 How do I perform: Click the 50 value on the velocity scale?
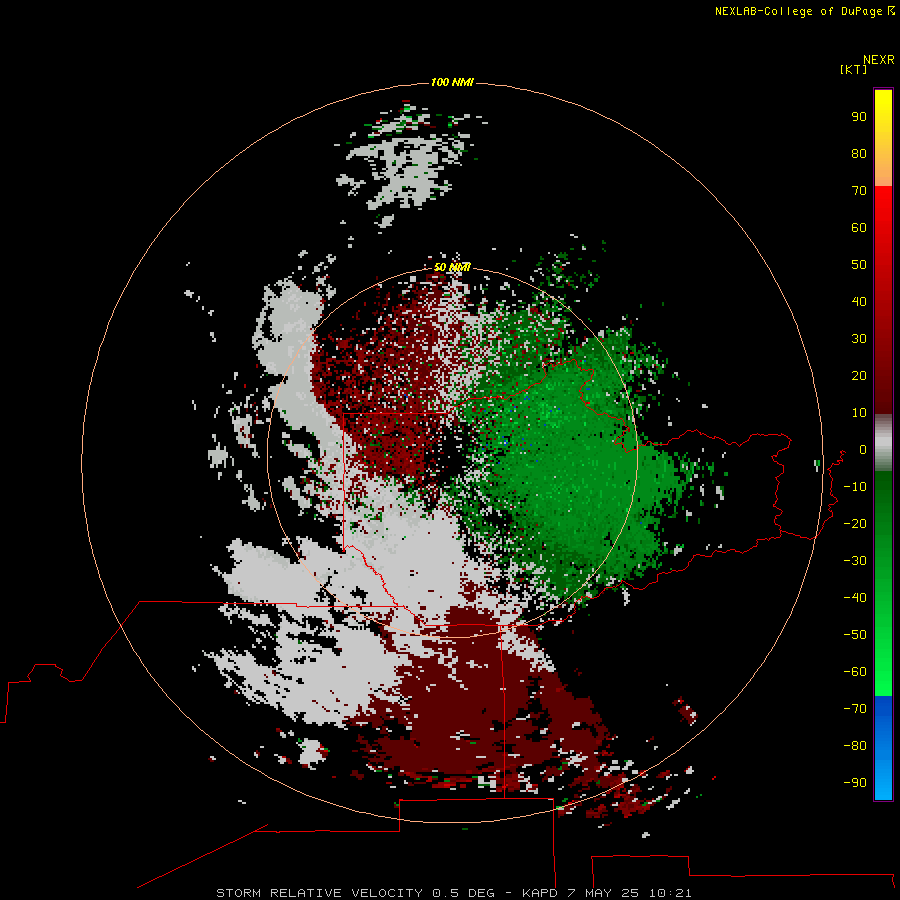859,265
